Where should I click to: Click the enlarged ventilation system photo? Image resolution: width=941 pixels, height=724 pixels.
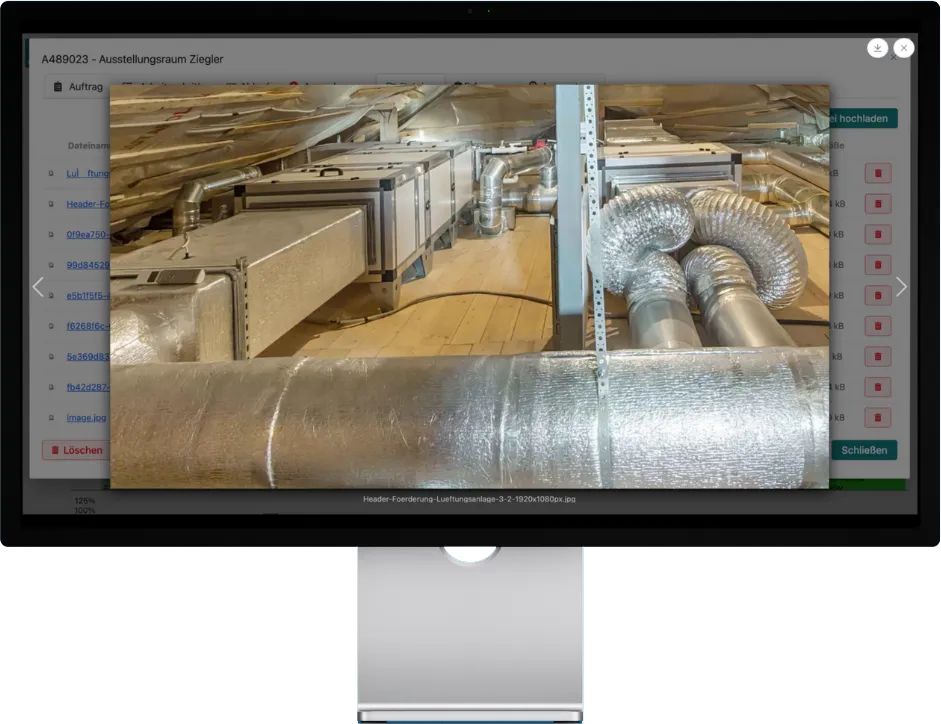(469, 287)
